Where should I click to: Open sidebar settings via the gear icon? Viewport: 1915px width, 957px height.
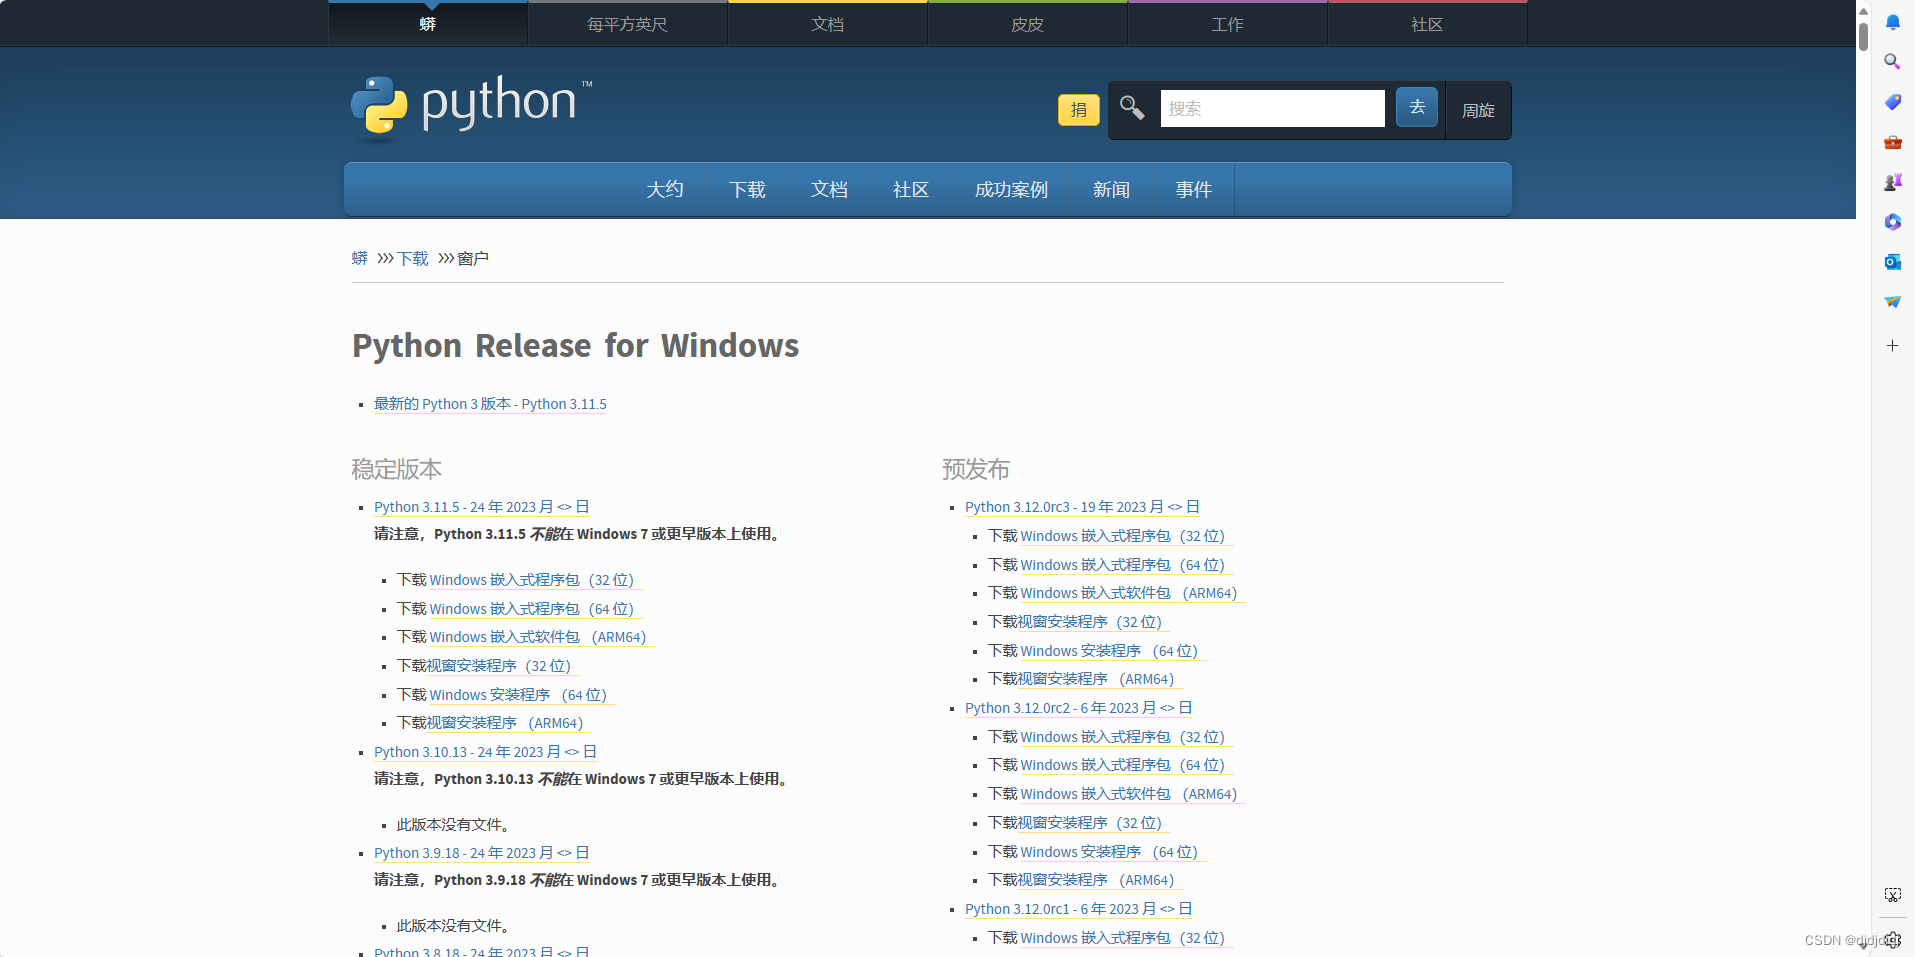[x=1891, y=940]
